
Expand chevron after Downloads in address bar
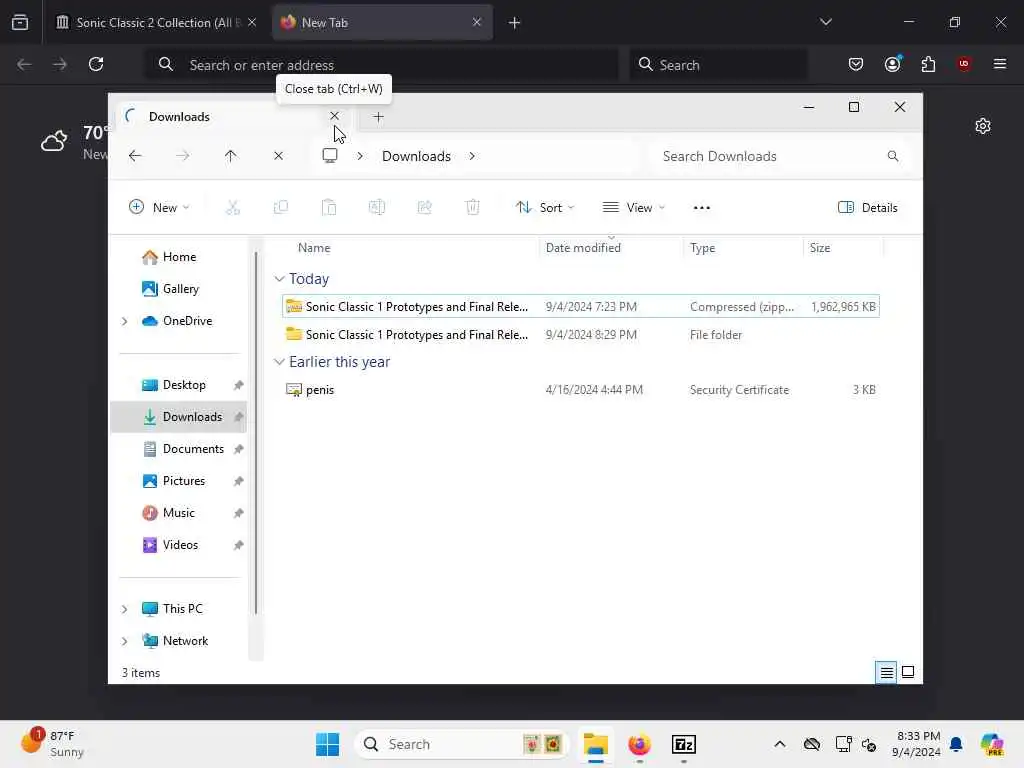[x=472, y=156]
